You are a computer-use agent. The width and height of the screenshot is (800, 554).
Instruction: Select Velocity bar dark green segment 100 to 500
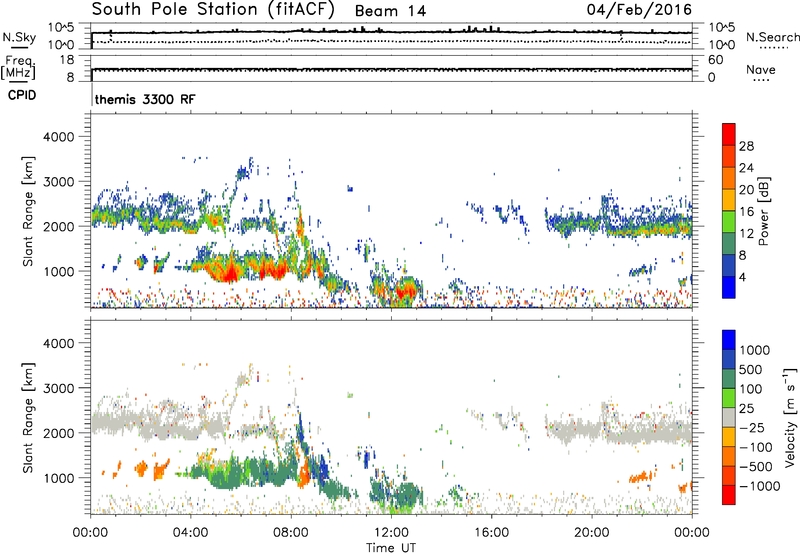[729, 379]
